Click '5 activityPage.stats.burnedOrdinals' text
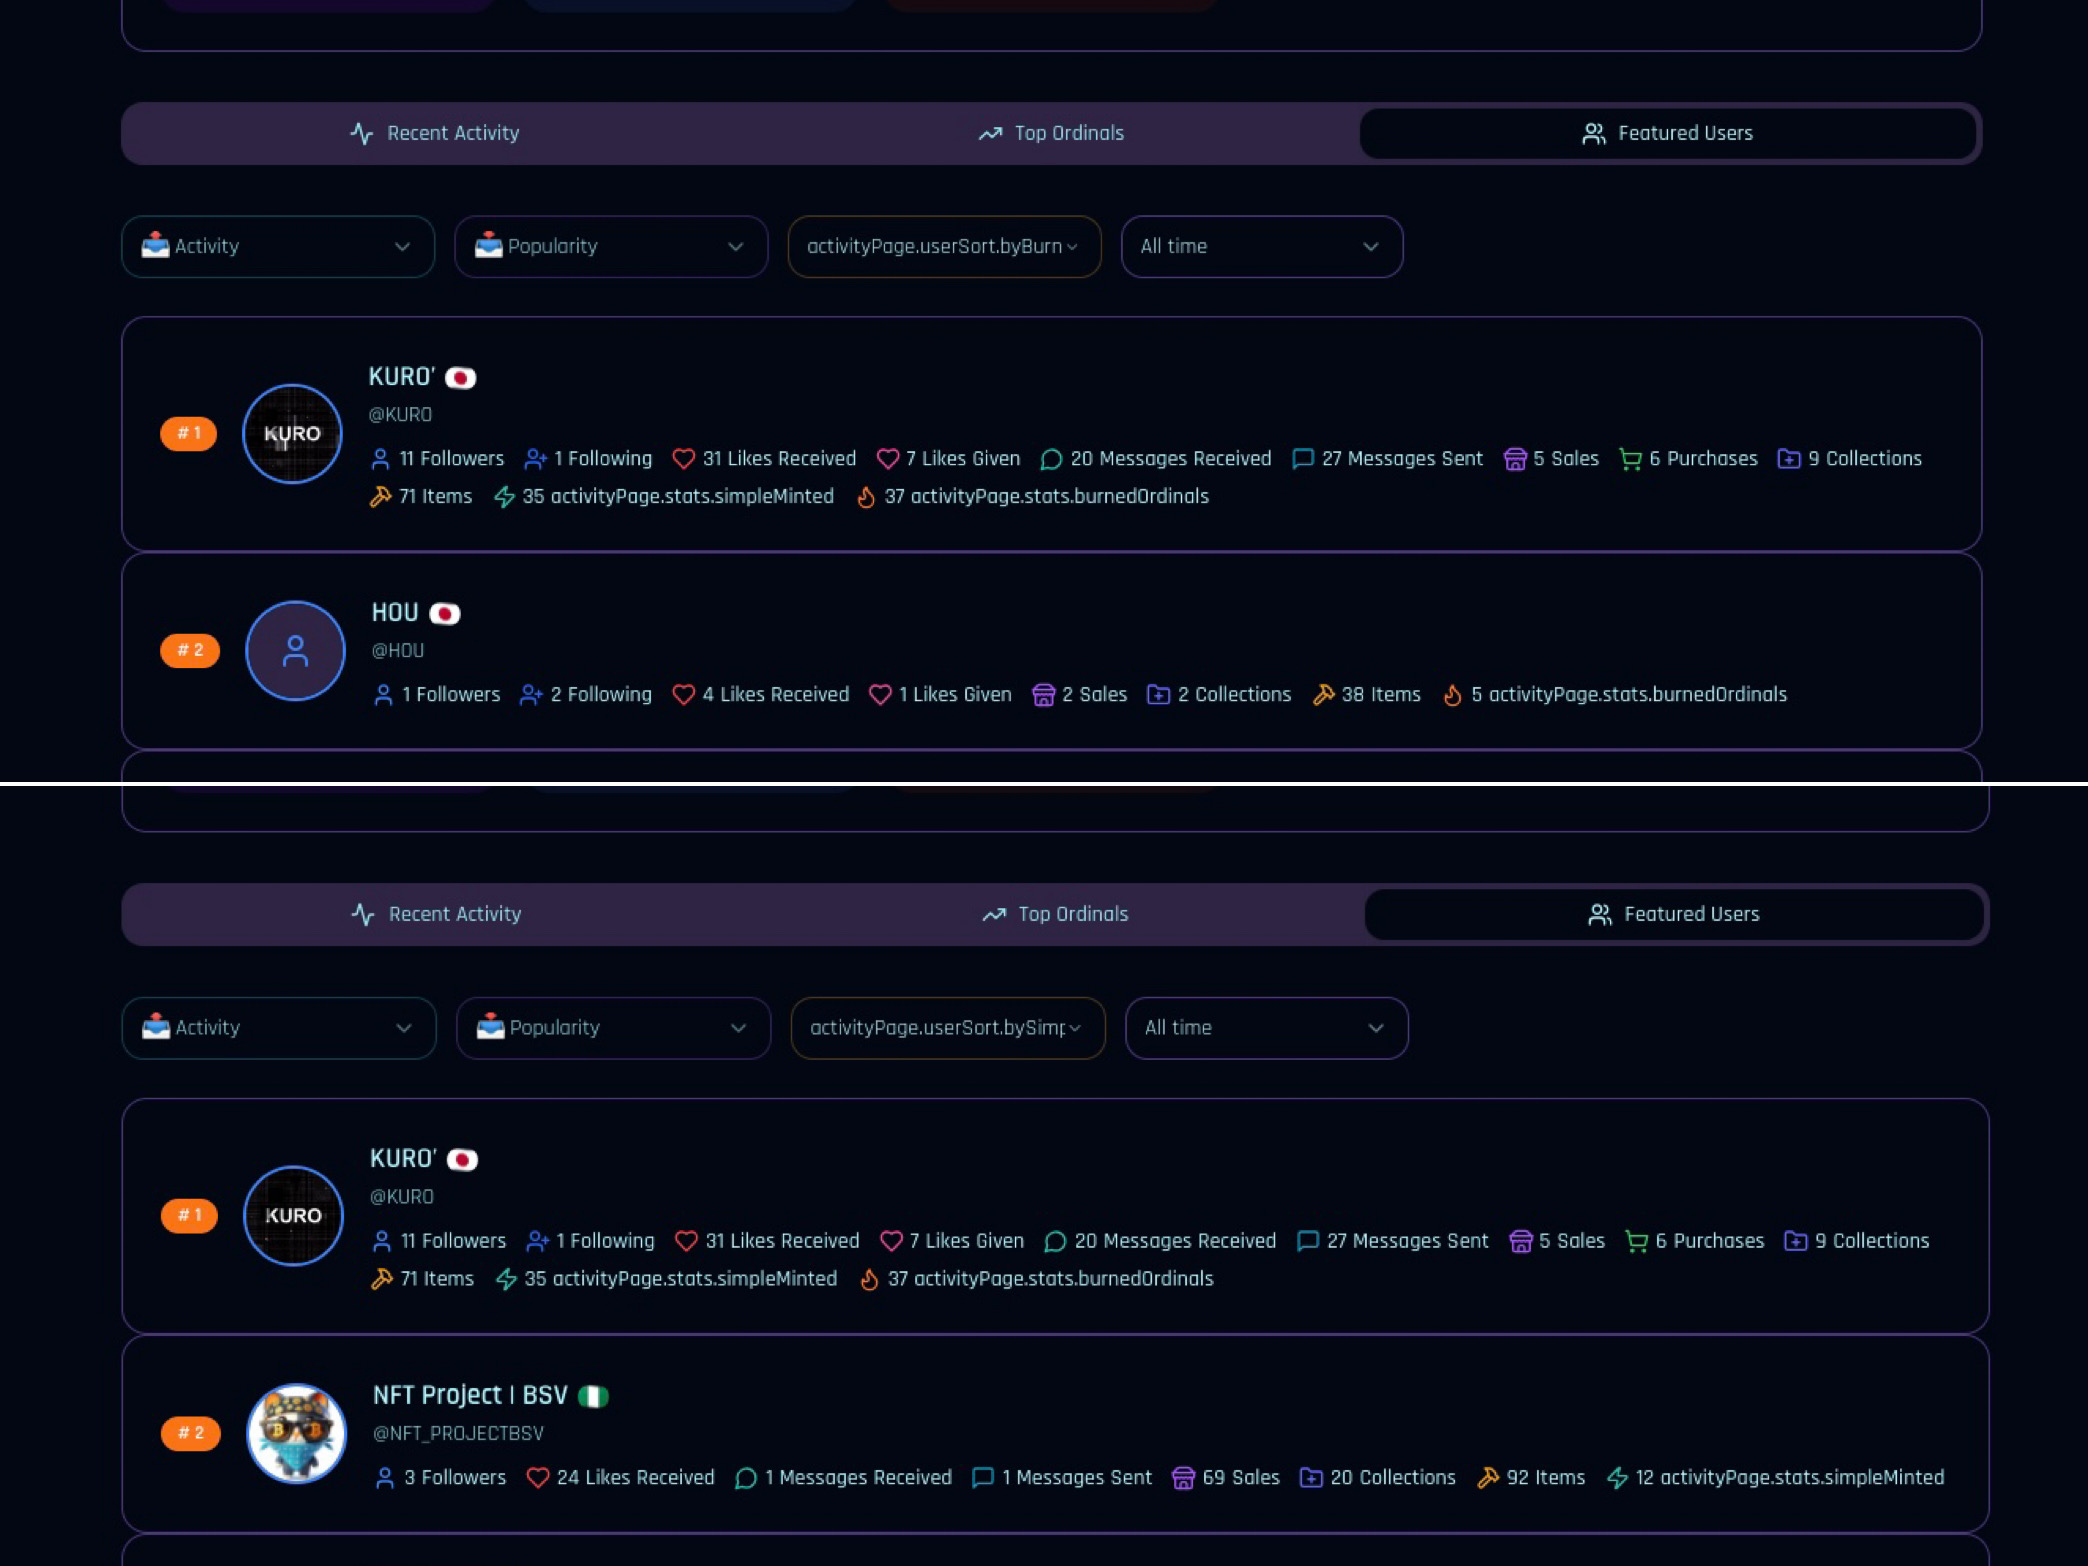Screen dimensions: 2088x1566 [1629, 694]
